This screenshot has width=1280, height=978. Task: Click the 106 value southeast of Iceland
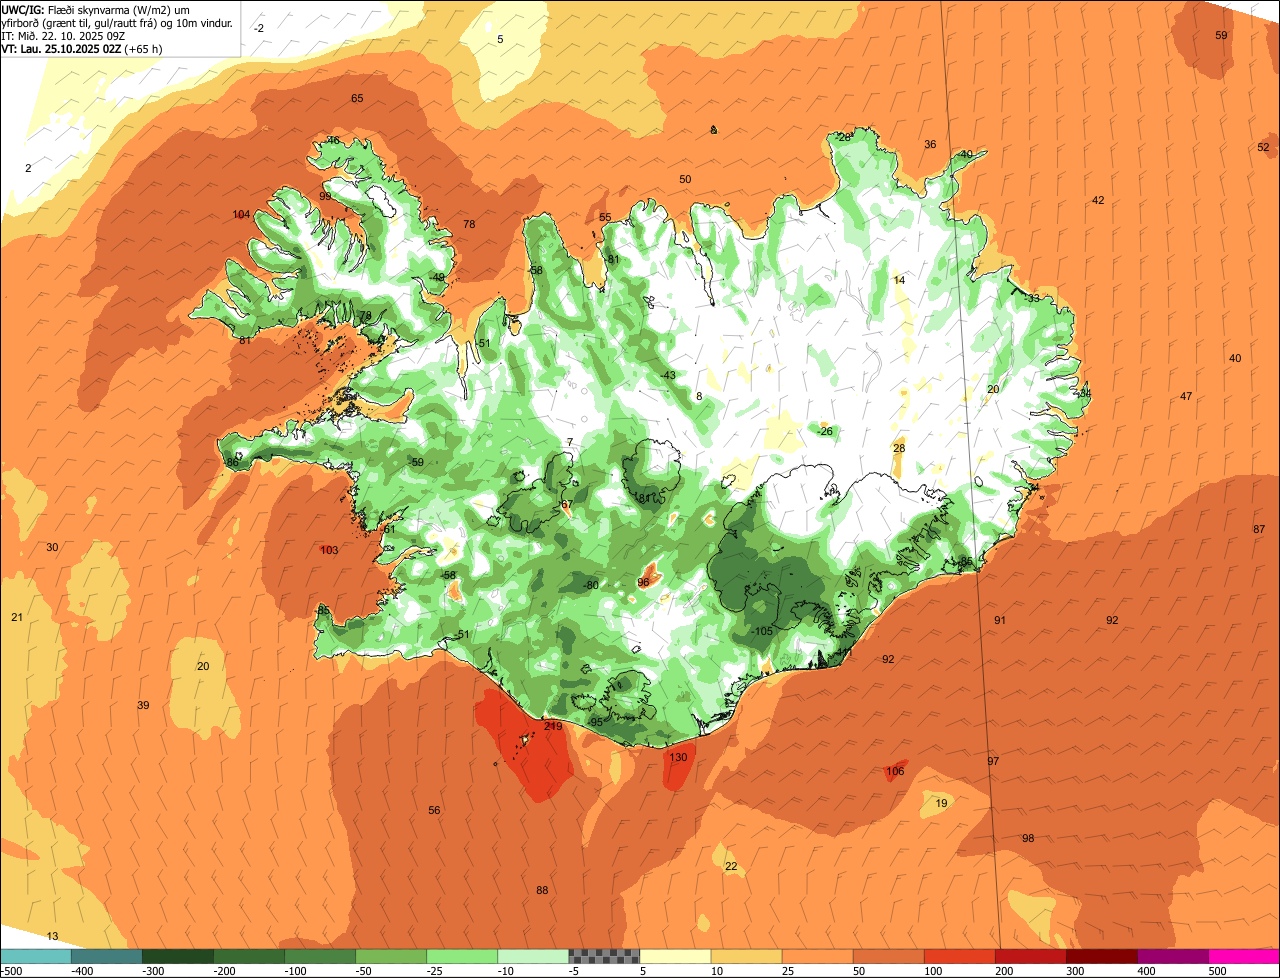[x=895, y=771]
